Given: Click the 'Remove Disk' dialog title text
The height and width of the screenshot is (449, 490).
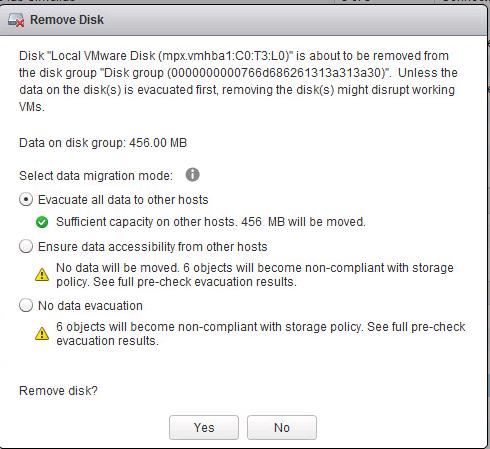Looking at the screenshot, I should (67, 20).
